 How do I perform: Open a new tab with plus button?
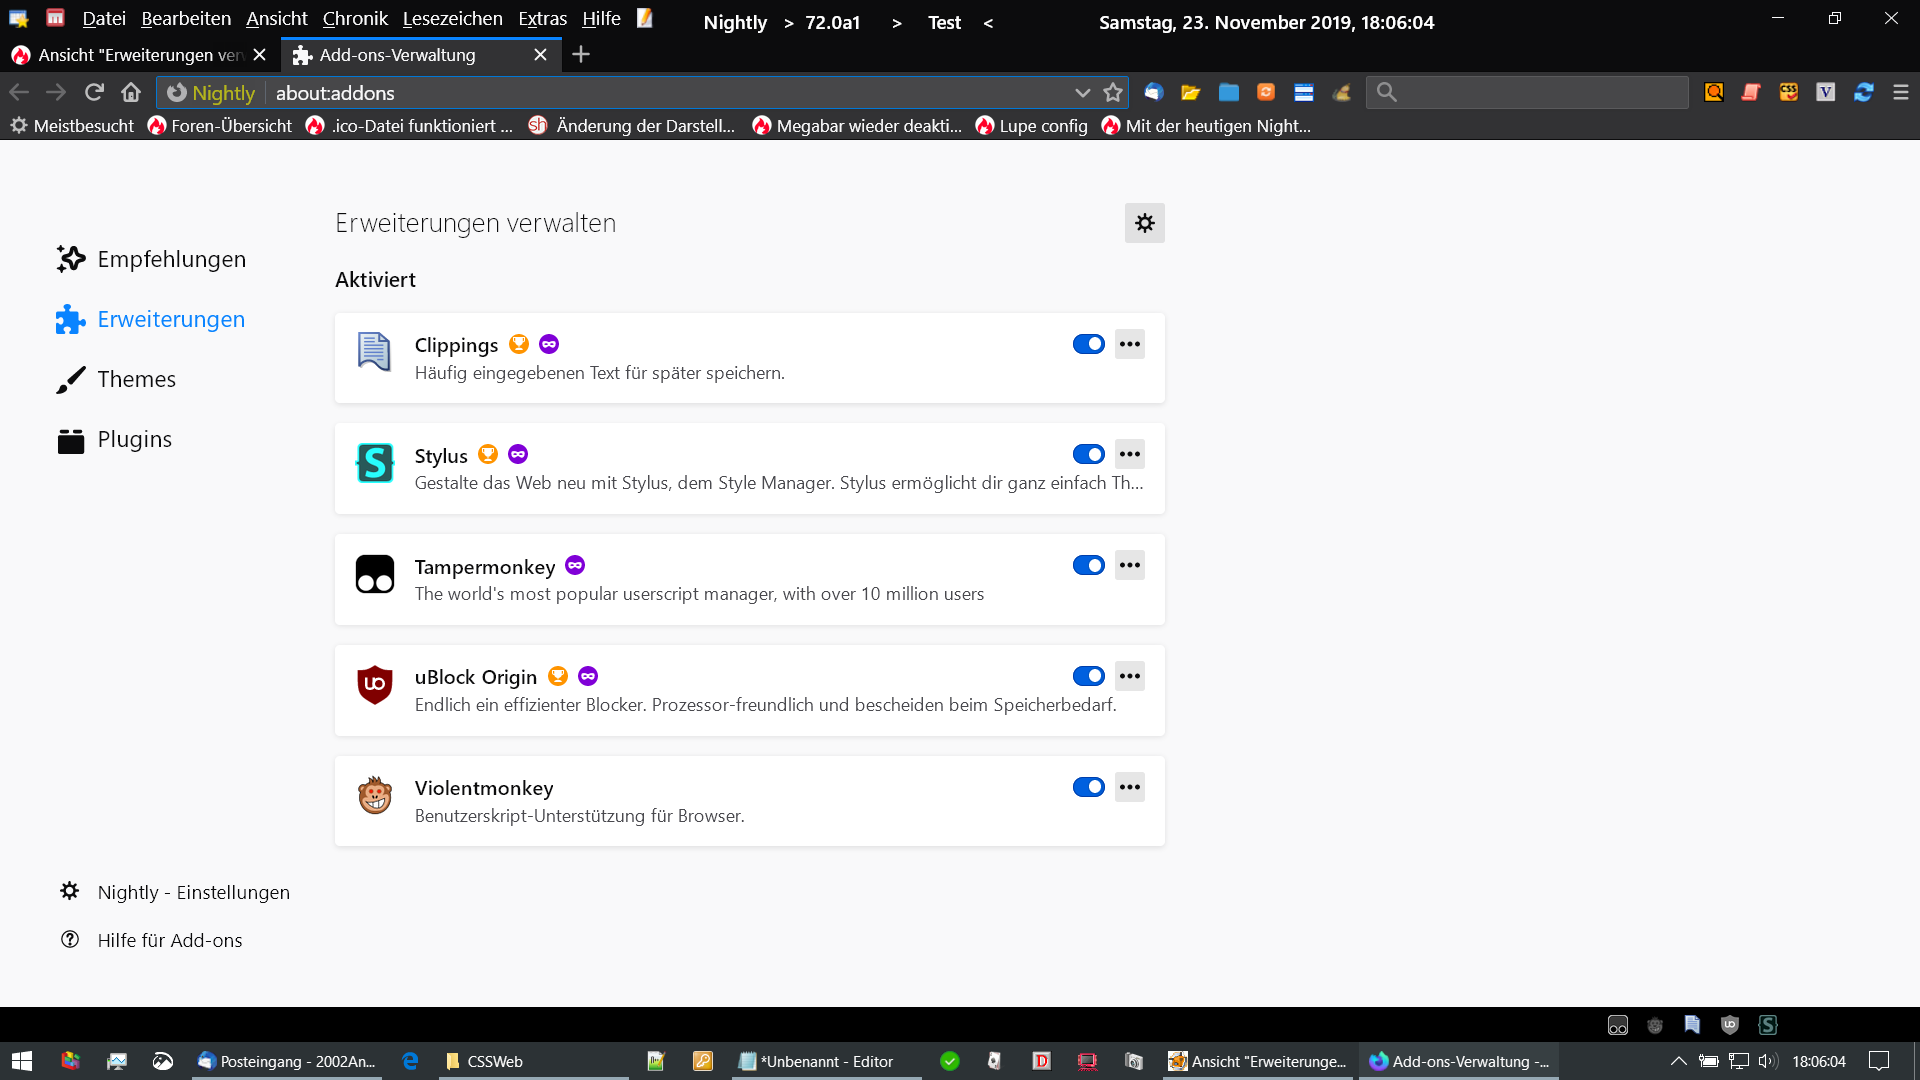coord(581,54)
